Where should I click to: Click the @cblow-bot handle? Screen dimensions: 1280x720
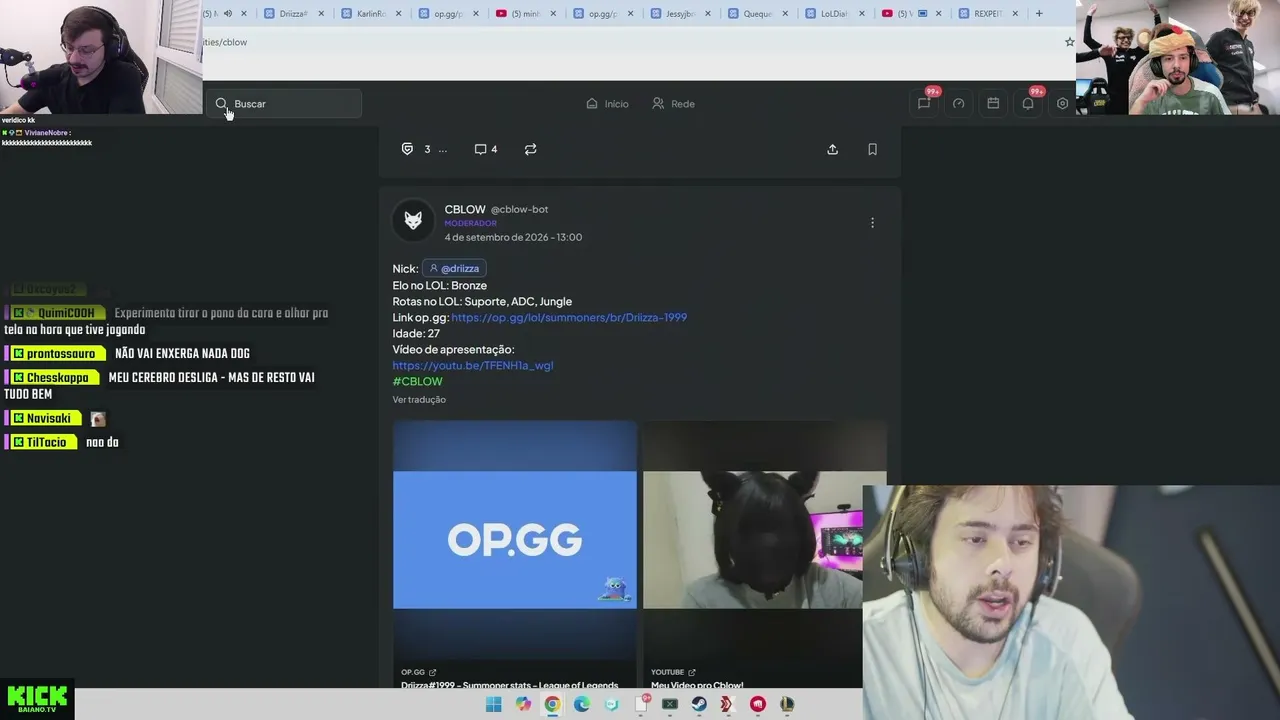coord(519,209)
